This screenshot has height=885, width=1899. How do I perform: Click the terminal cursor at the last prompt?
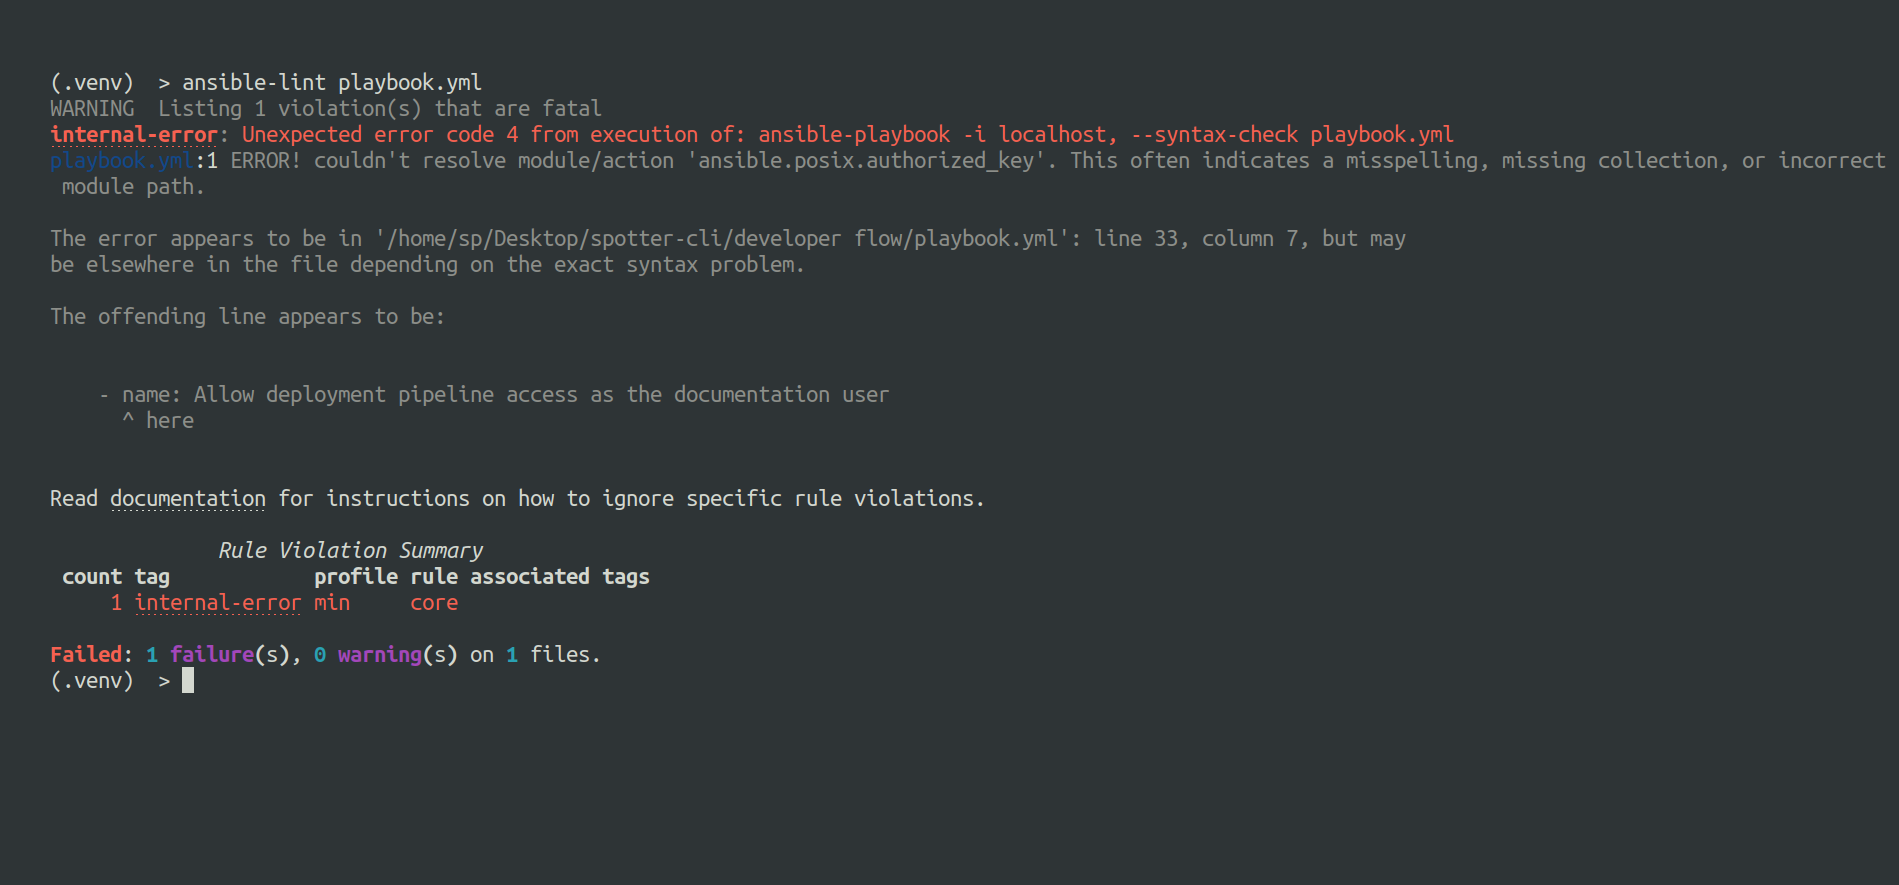[x=188, y=681]
